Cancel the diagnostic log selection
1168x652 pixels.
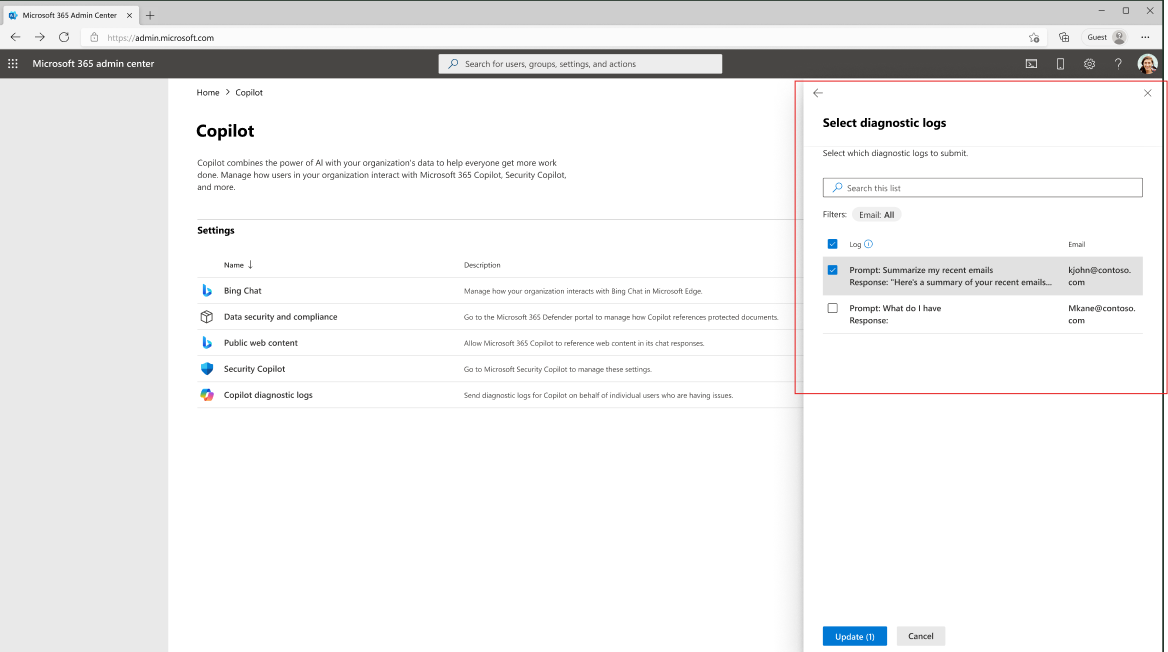pos(921,636)
